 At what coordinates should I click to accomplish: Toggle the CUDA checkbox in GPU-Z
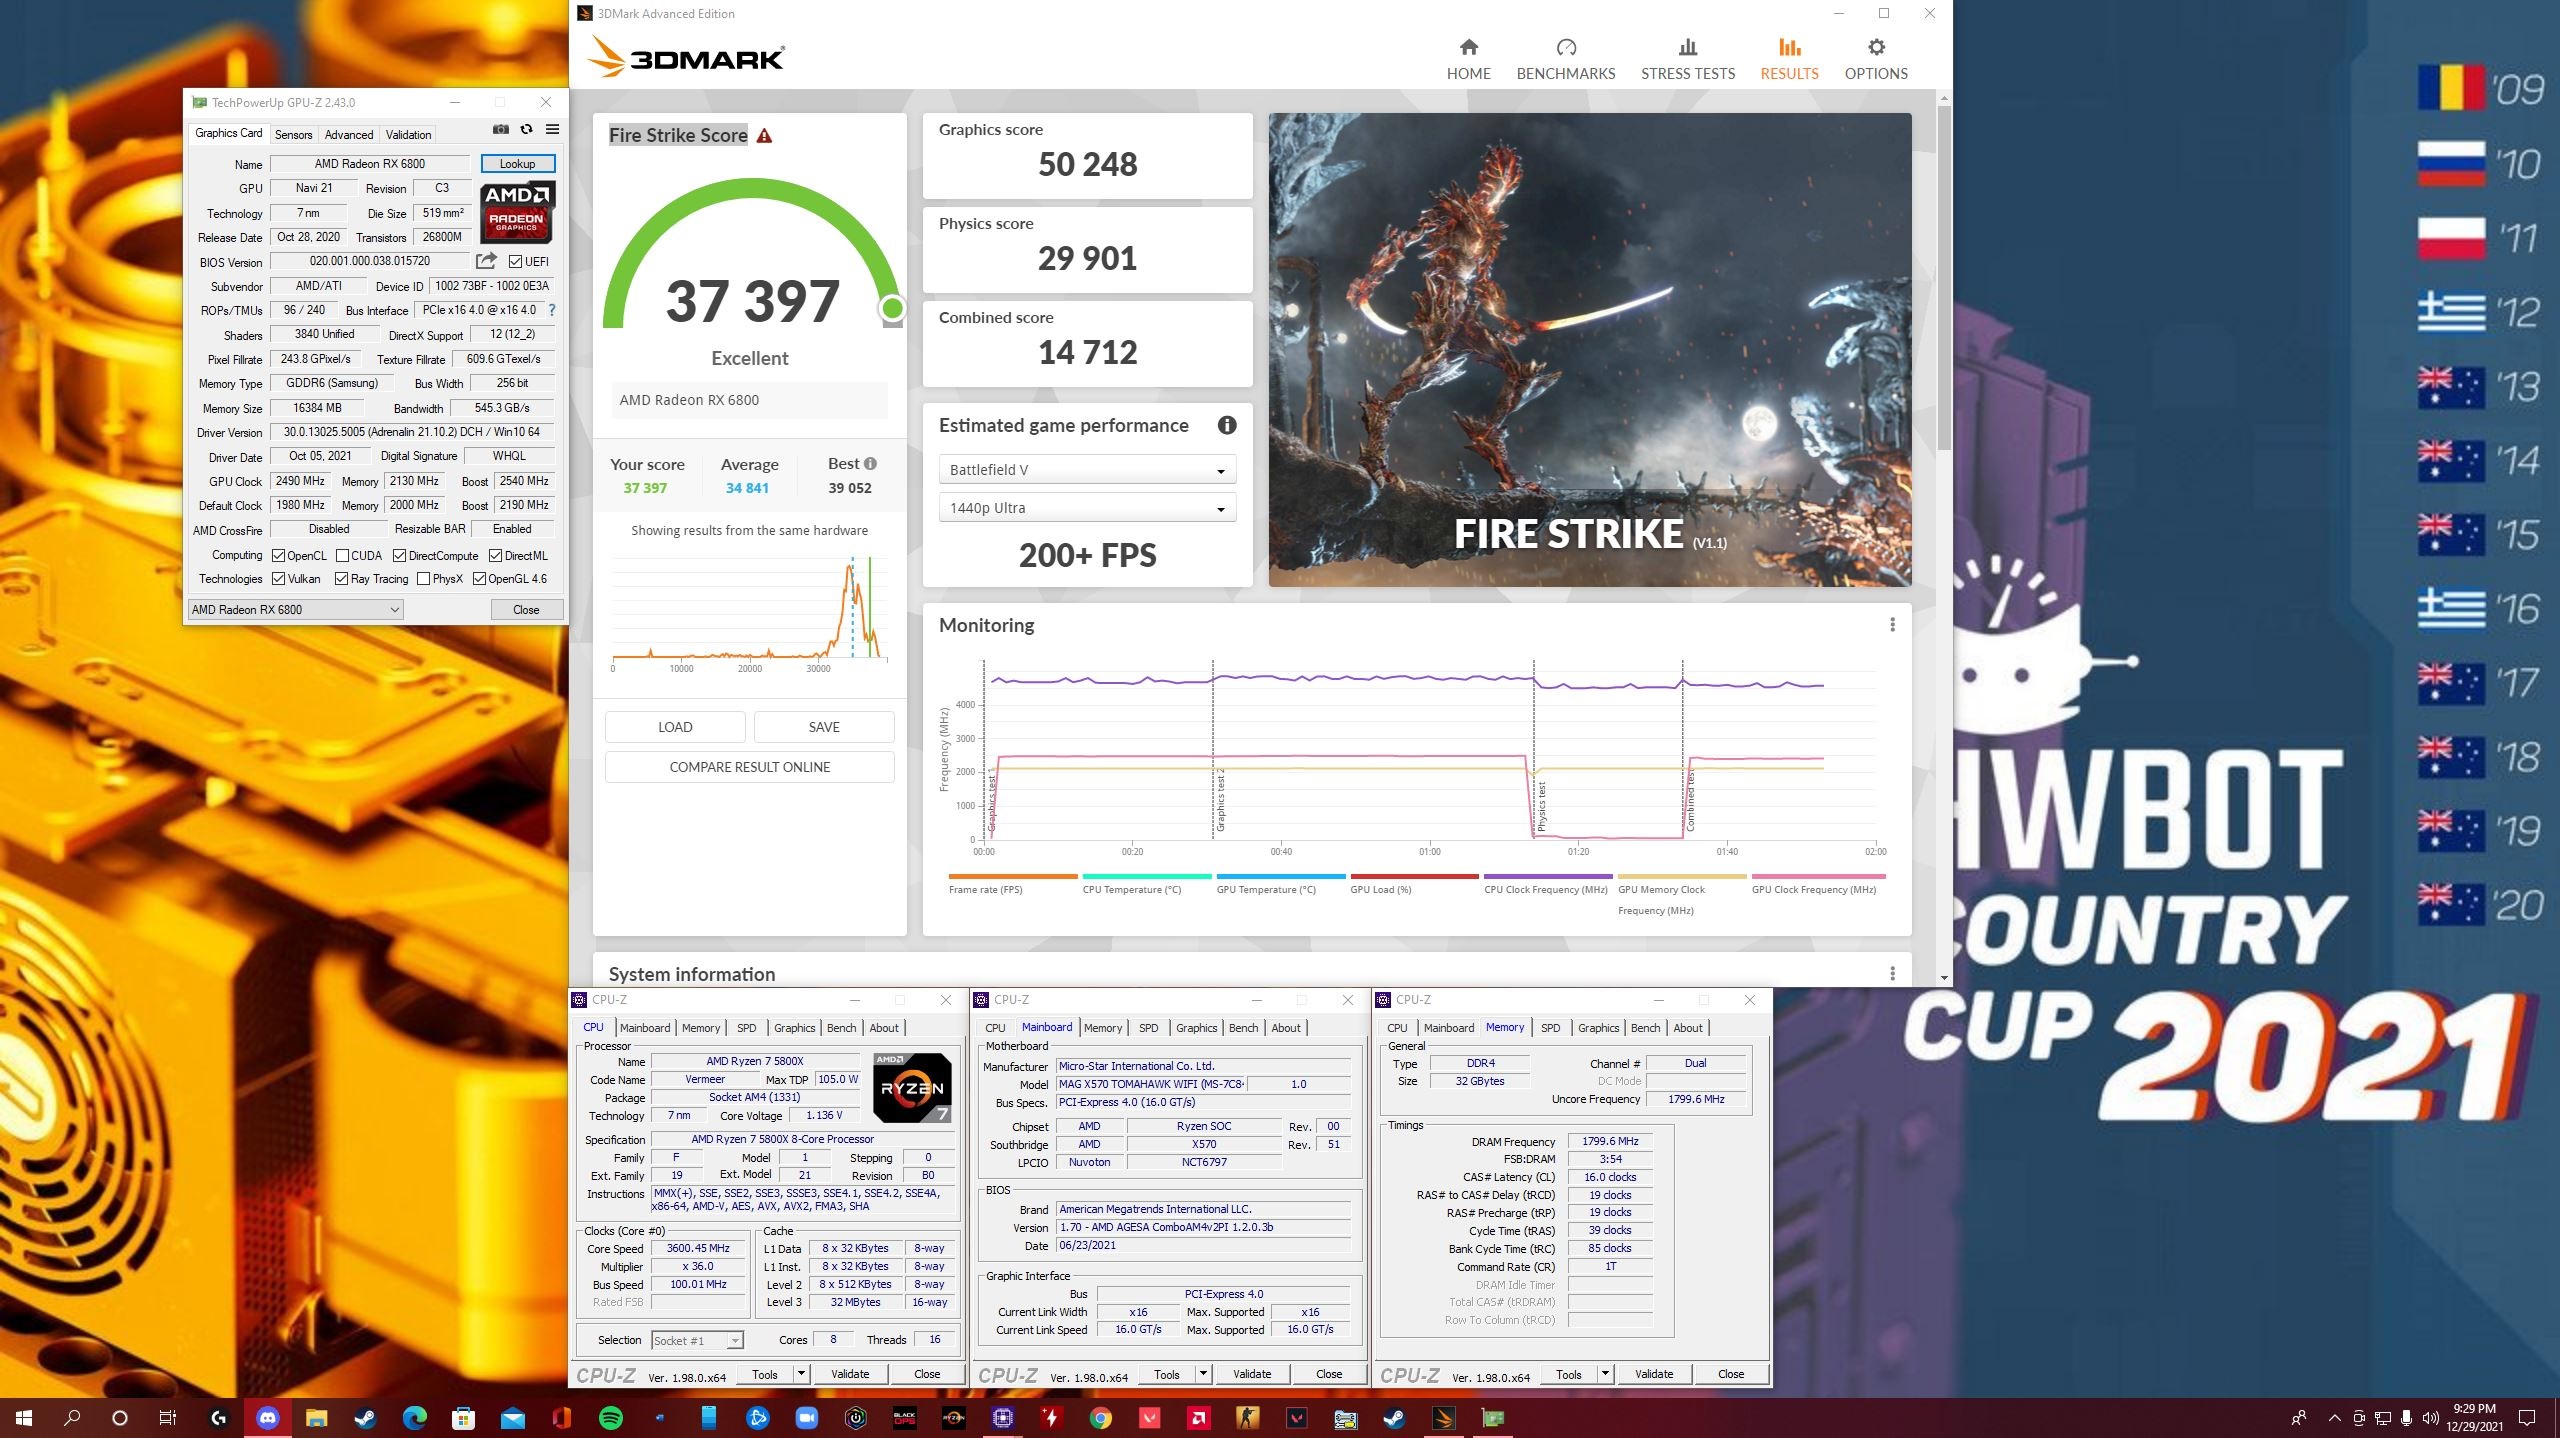[342, 556]
